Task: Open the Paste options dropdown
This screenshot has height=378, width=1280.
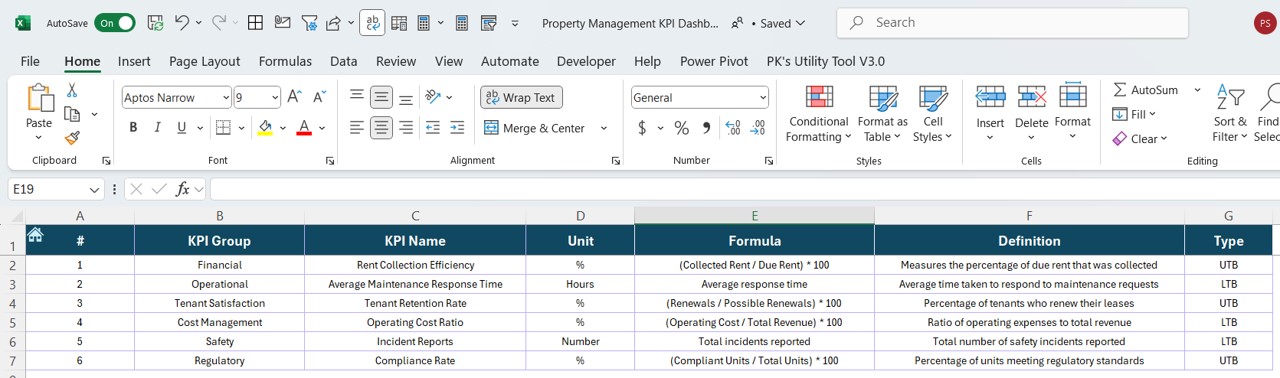Action: [39, 137]
